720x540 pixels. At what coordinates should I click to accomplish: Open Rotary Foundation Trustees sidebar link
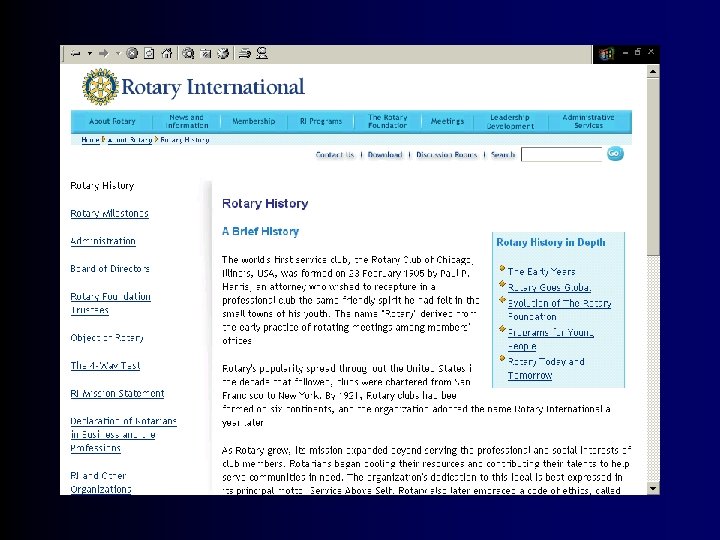coord(110,303)
